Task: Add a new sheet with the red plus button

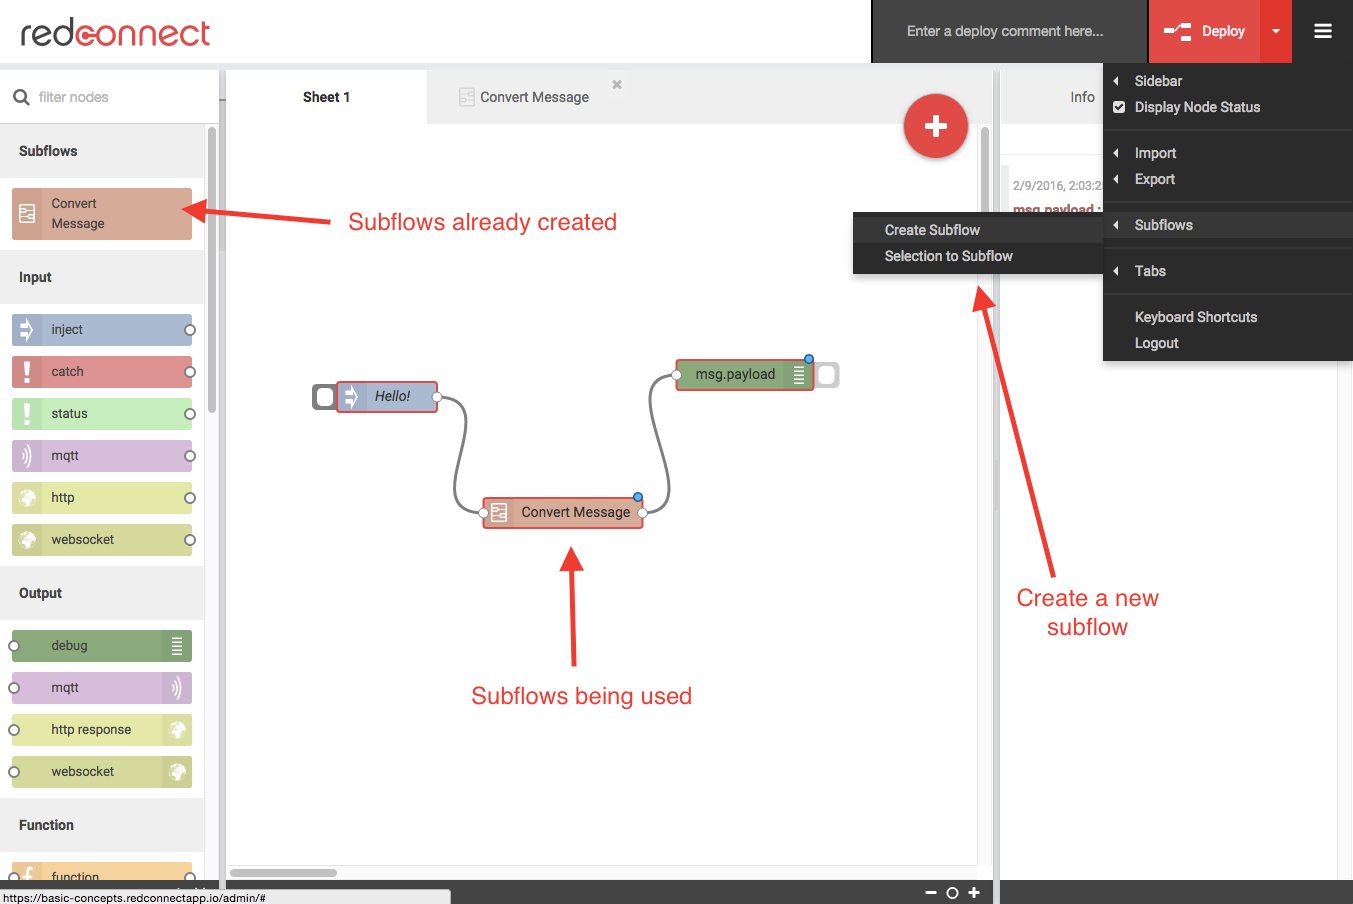Action: click(935, 126)
